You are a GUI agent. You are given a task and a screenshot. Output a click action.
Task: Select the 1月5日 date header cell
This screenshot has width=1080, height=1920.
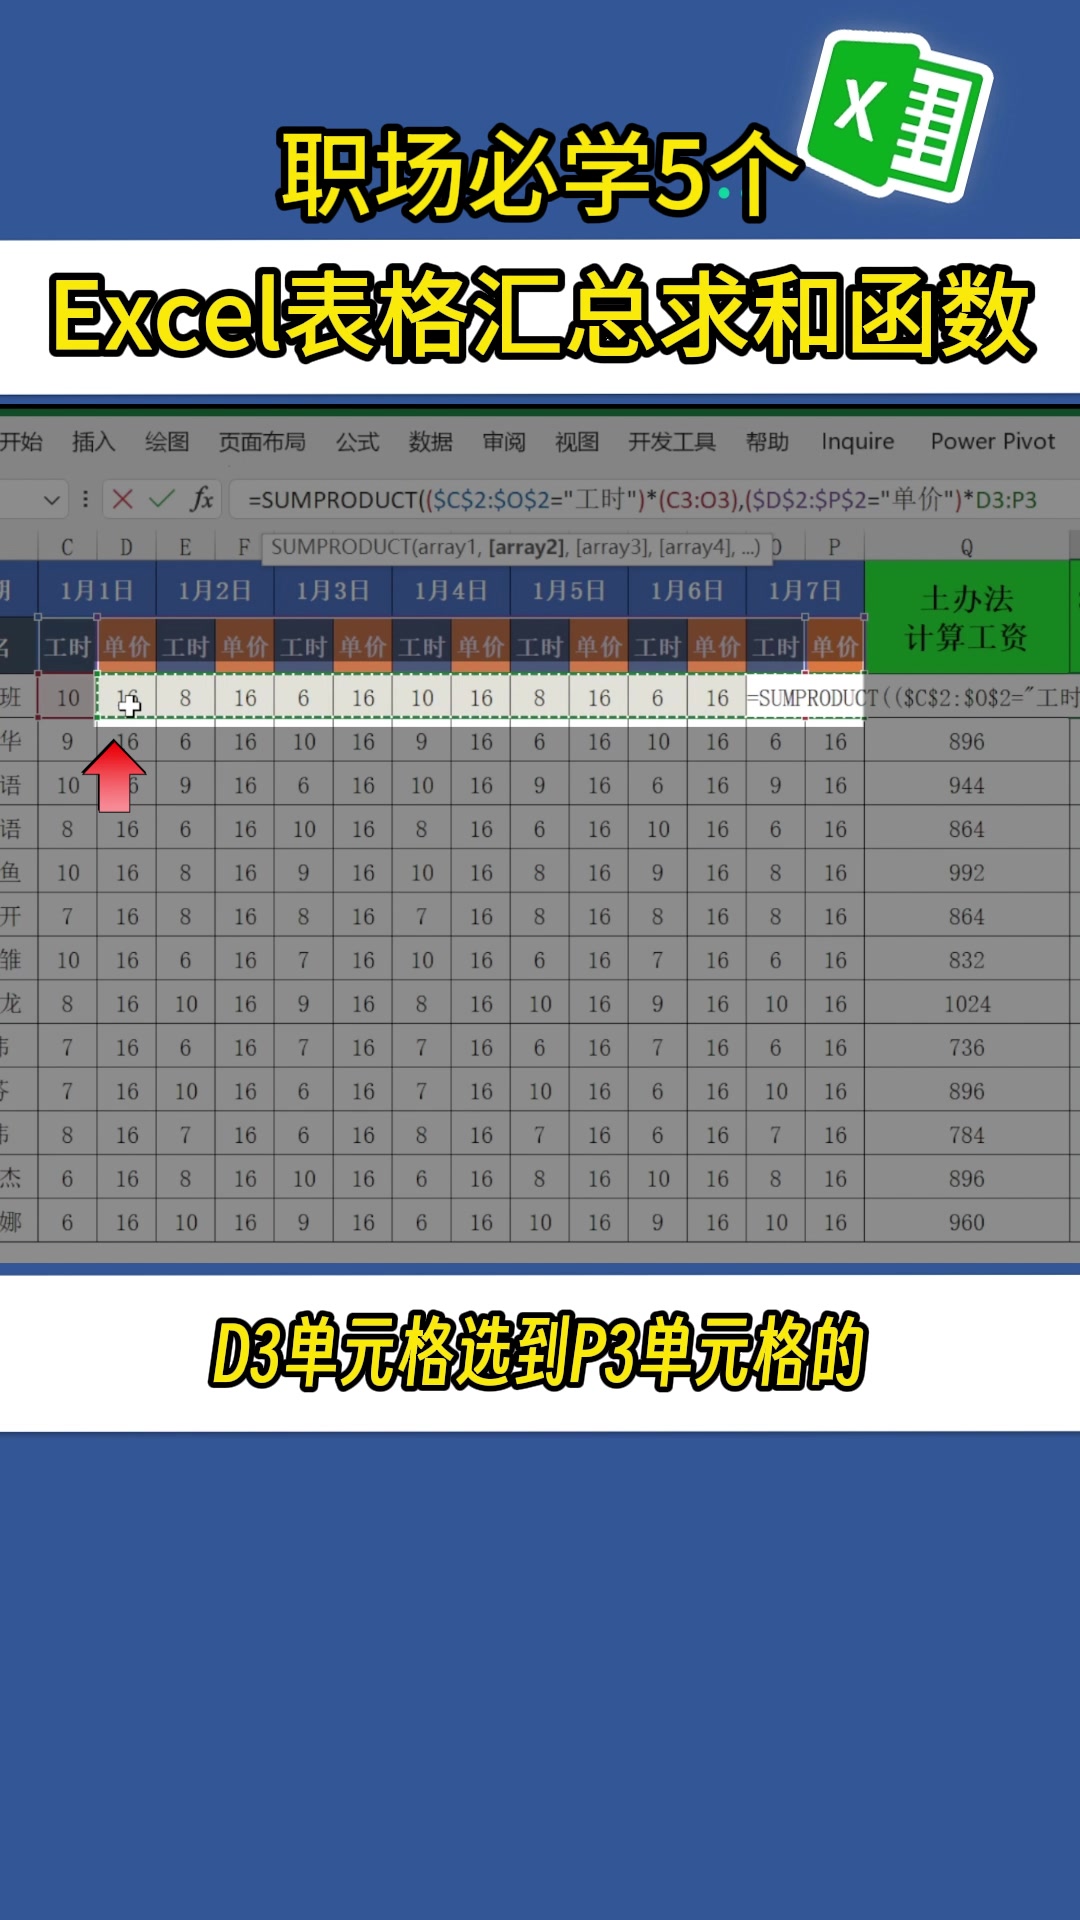pyautogui.click(x=569, y=590)
